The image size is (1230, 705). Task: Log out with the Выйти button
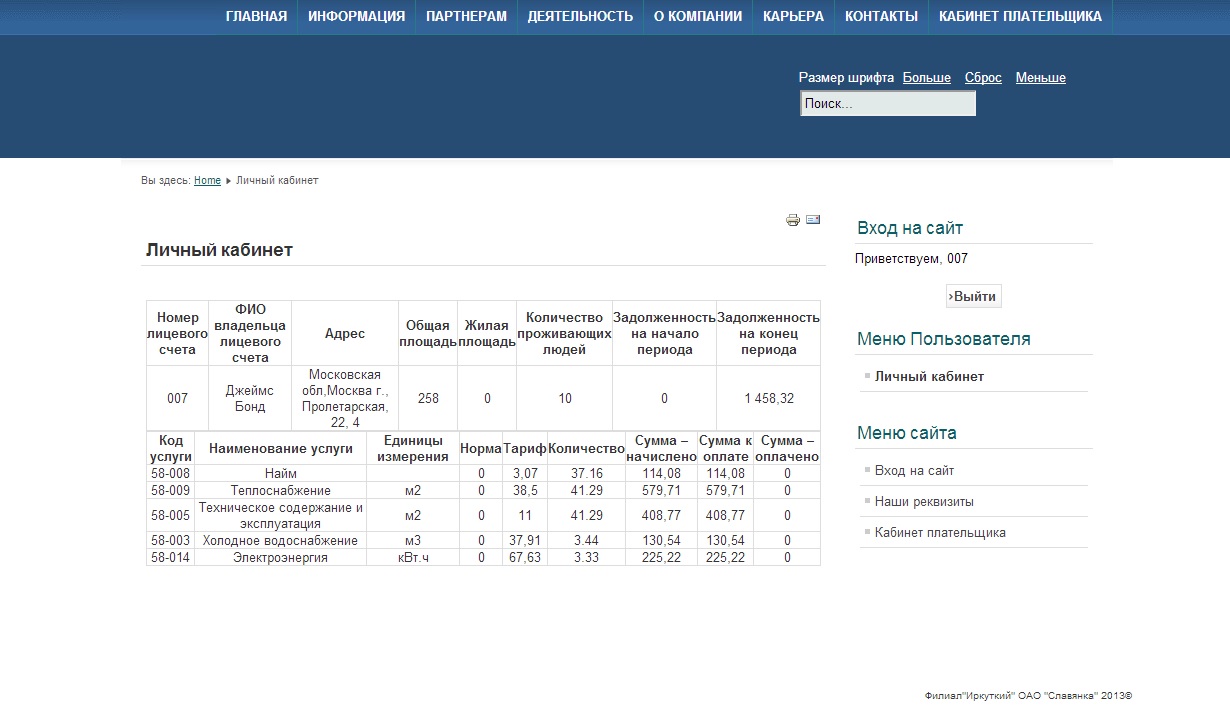click(974, 296)
